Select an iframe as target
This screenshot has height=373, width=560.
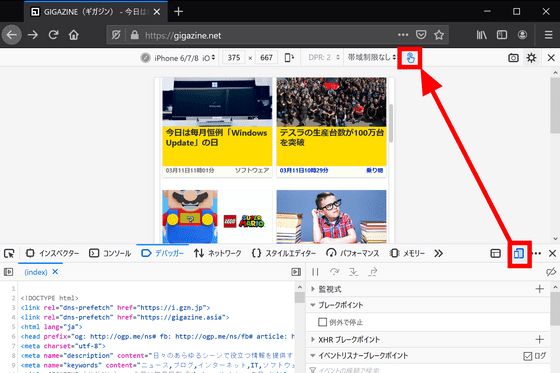coord(496,253)
